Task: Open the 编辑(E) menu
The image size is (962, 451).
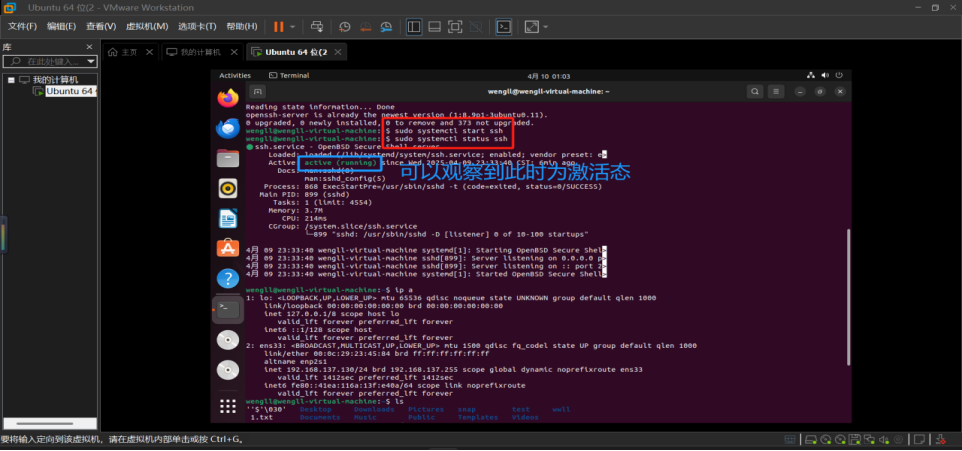Action: point(61,26)
